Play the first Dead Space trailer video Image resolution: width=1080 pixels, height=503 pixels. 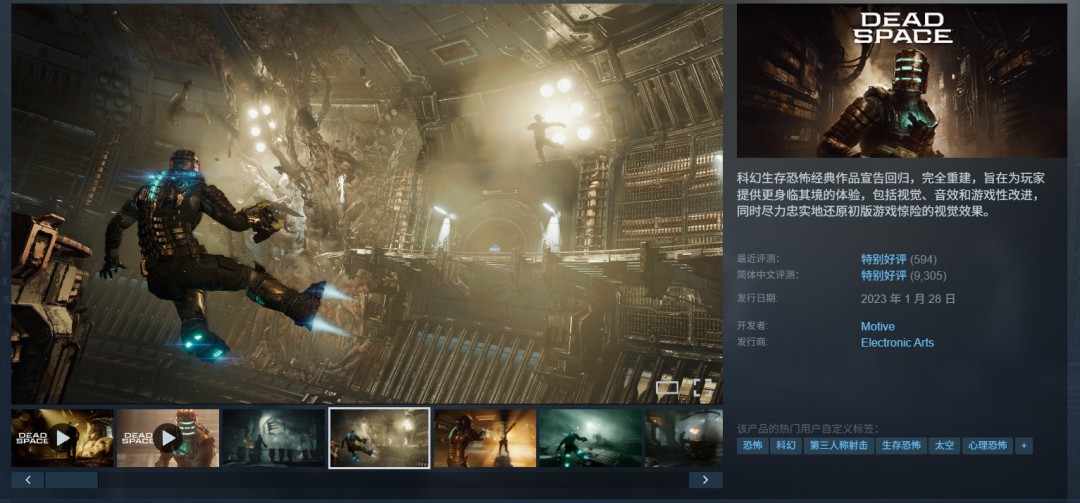[x=62, y=437]
